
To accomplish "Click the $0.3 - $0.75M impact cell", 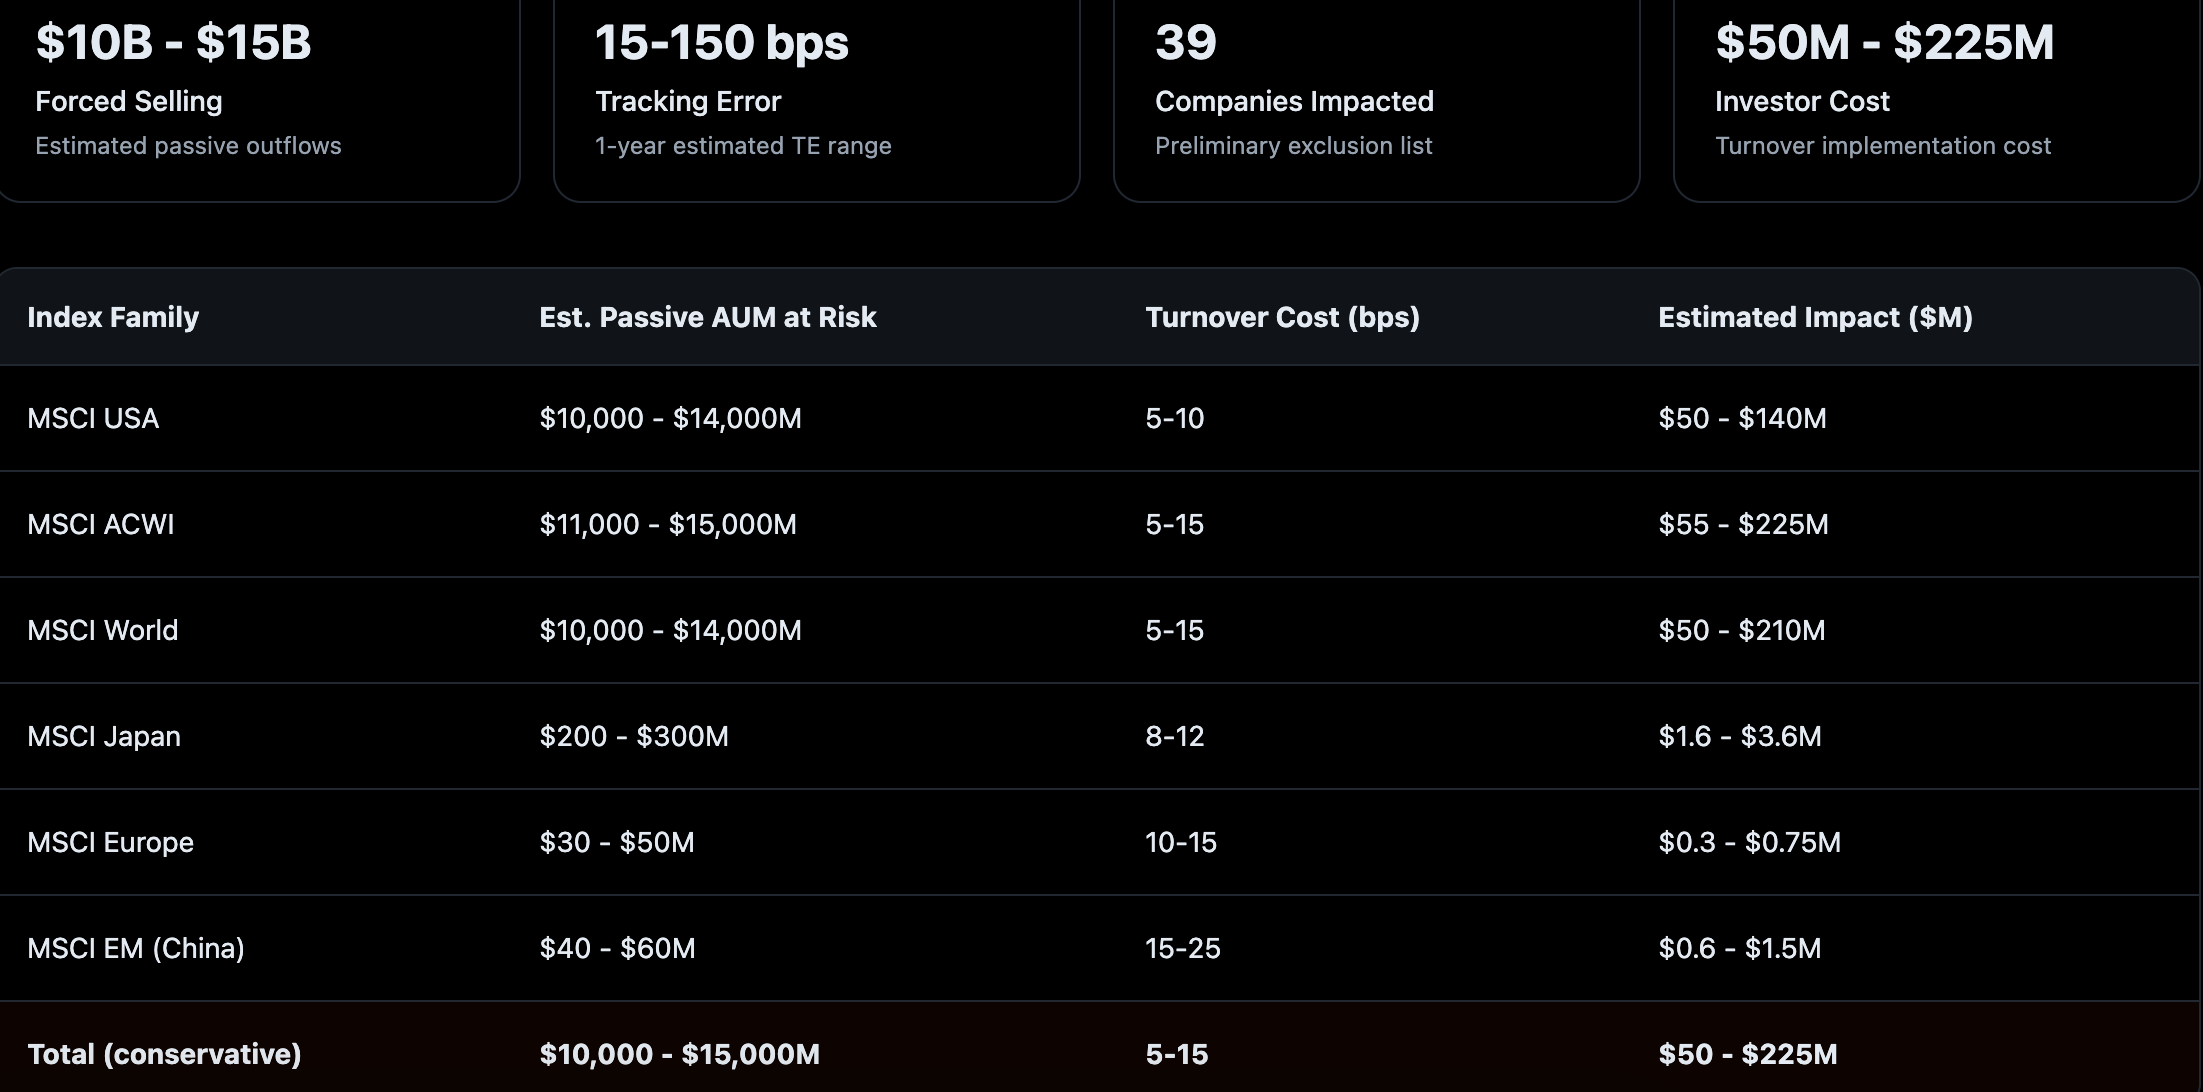I will (1749, 842).
